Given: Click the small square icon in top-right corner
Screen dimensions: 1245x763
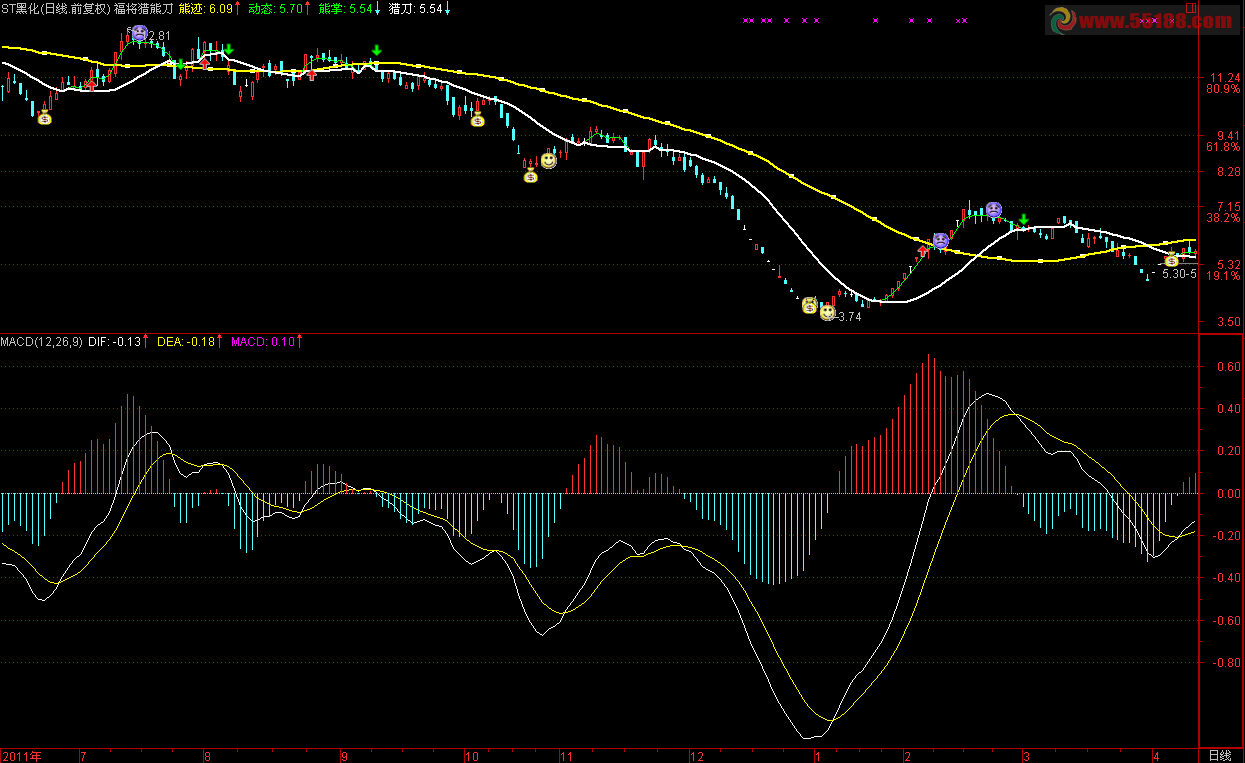Looking at the screenshot, I should tap(1189, 7).
